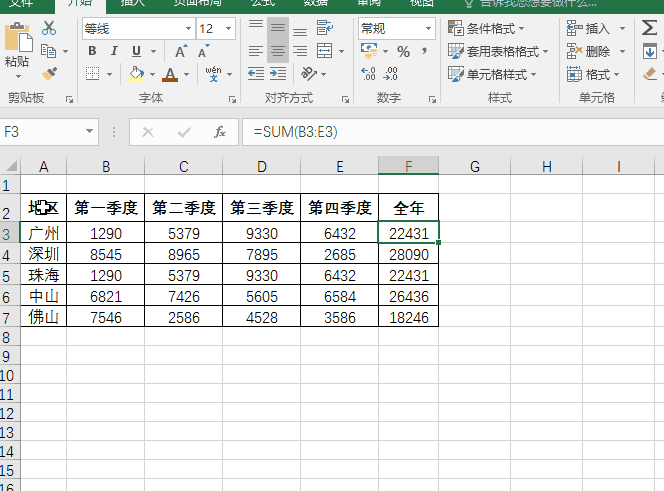
Task: Select column G header
Action: [x=475, y=166]
